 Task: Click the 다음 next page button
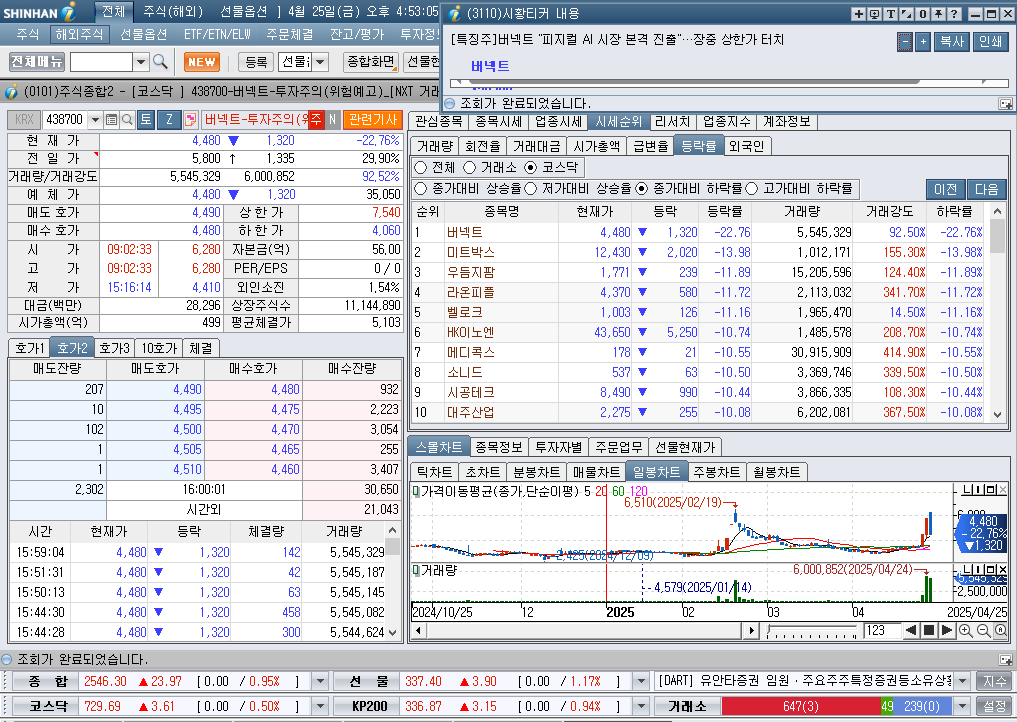pos(987,189)
